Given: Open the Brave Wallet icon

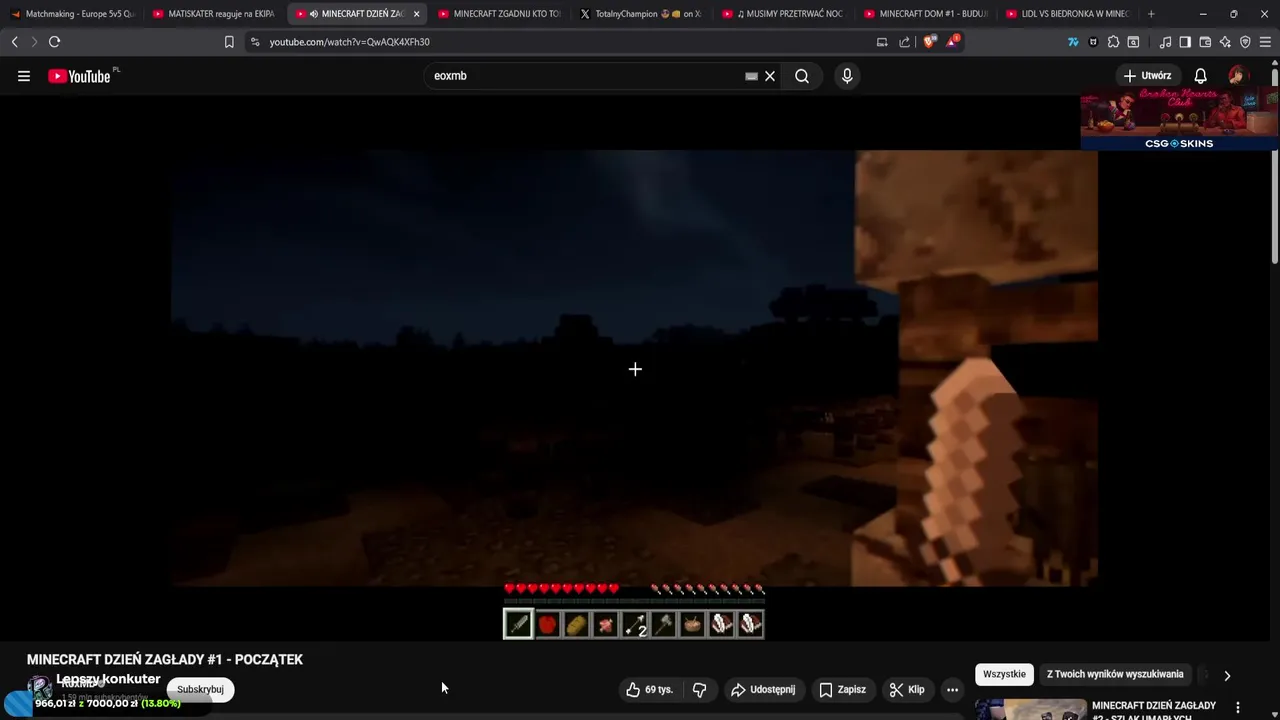Looking at the screenshot, I should pos(1205,42).
